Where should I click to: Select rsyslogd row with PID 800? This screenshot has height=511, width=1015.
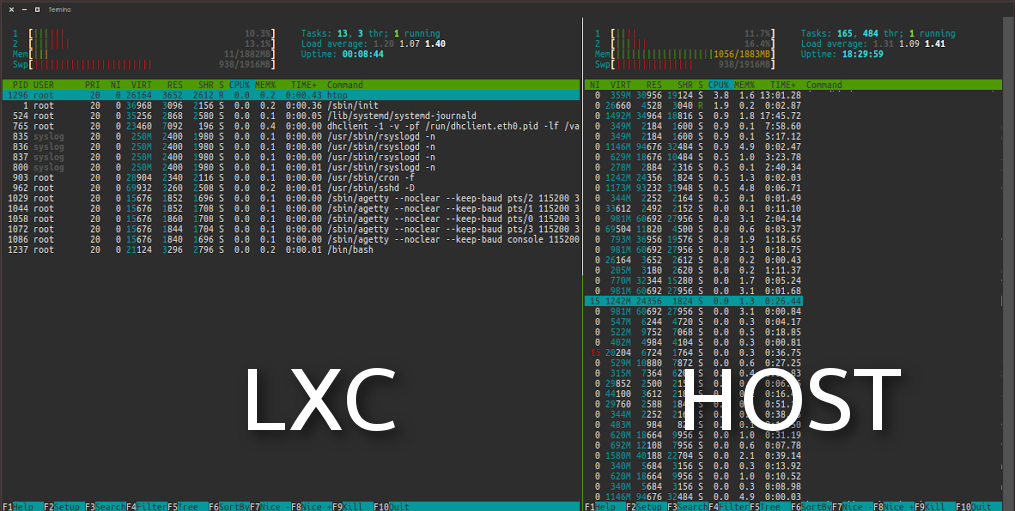point(291,167)
